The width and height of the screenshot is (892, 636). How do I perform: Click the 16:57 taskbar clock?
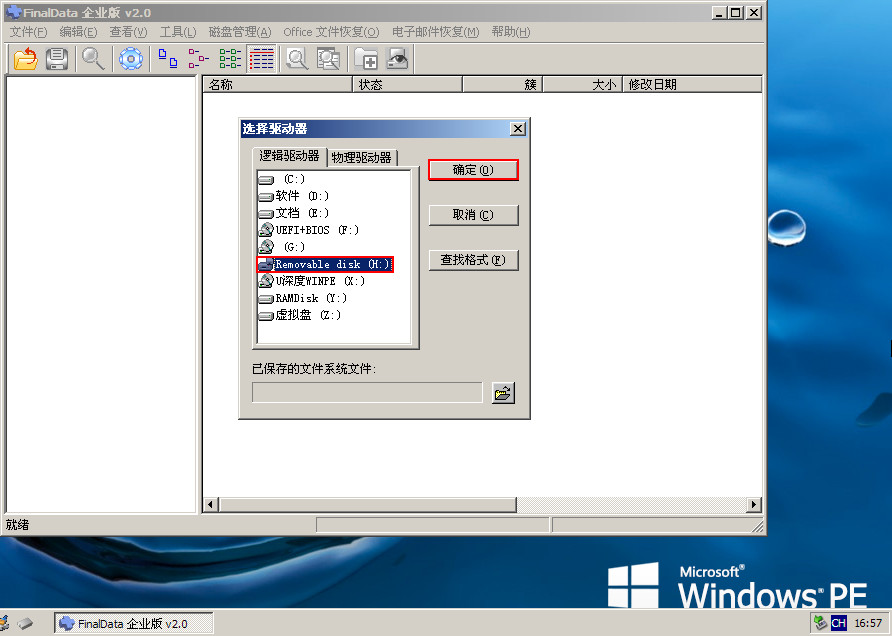click(x=868, y=623)
